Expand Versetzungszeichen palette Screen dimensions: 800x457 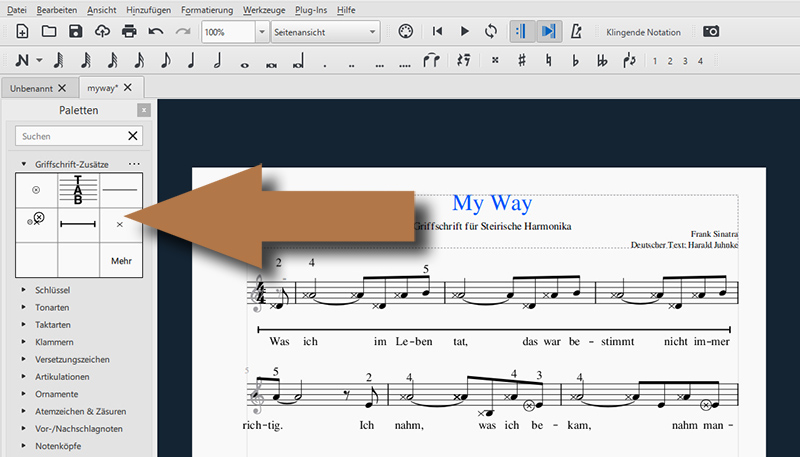(23, 359)
